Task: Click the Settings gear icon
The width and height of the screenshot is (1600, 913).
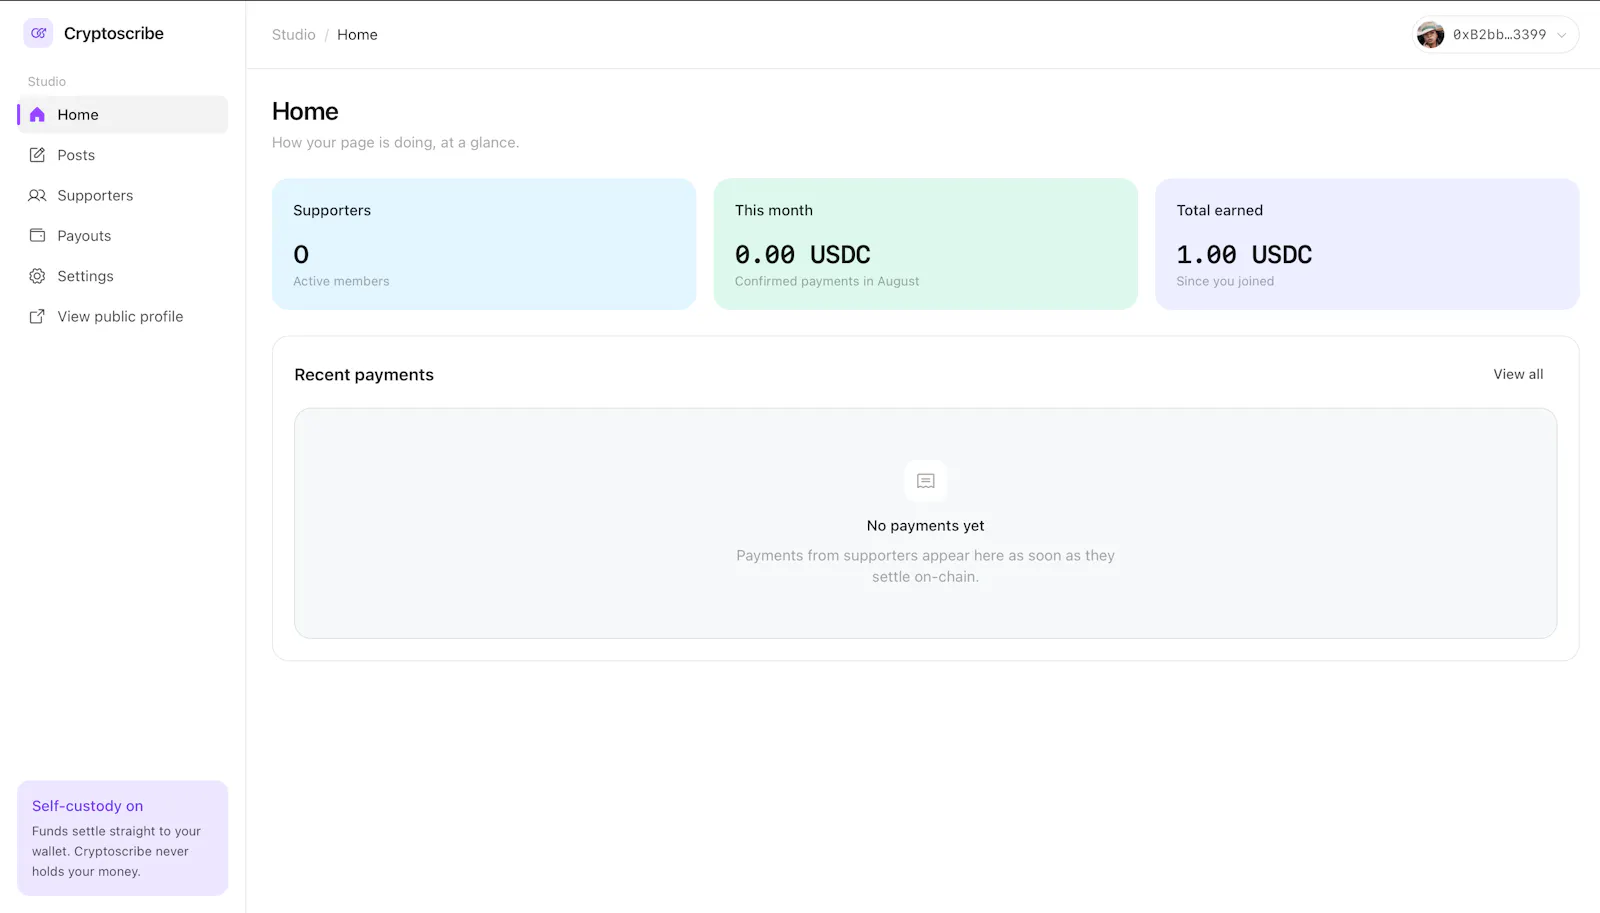Action: coord(37,276)
